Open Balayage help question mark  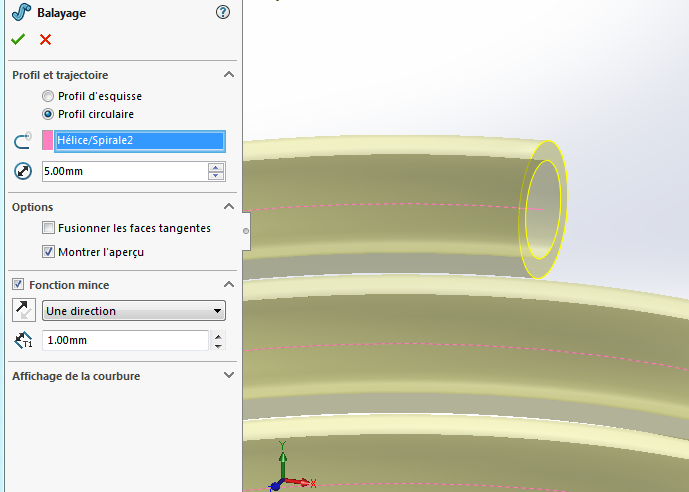(x=223, y=12)
